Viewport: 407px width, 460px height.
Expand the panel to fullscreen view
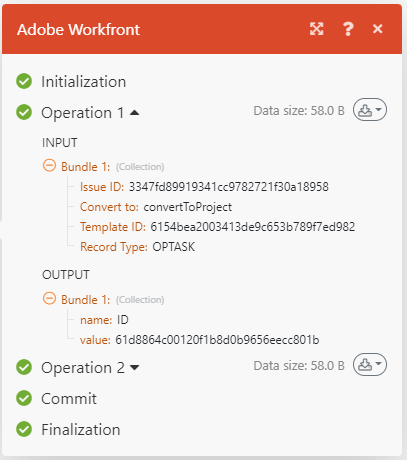pyautogui.click(x=316, y=29)
